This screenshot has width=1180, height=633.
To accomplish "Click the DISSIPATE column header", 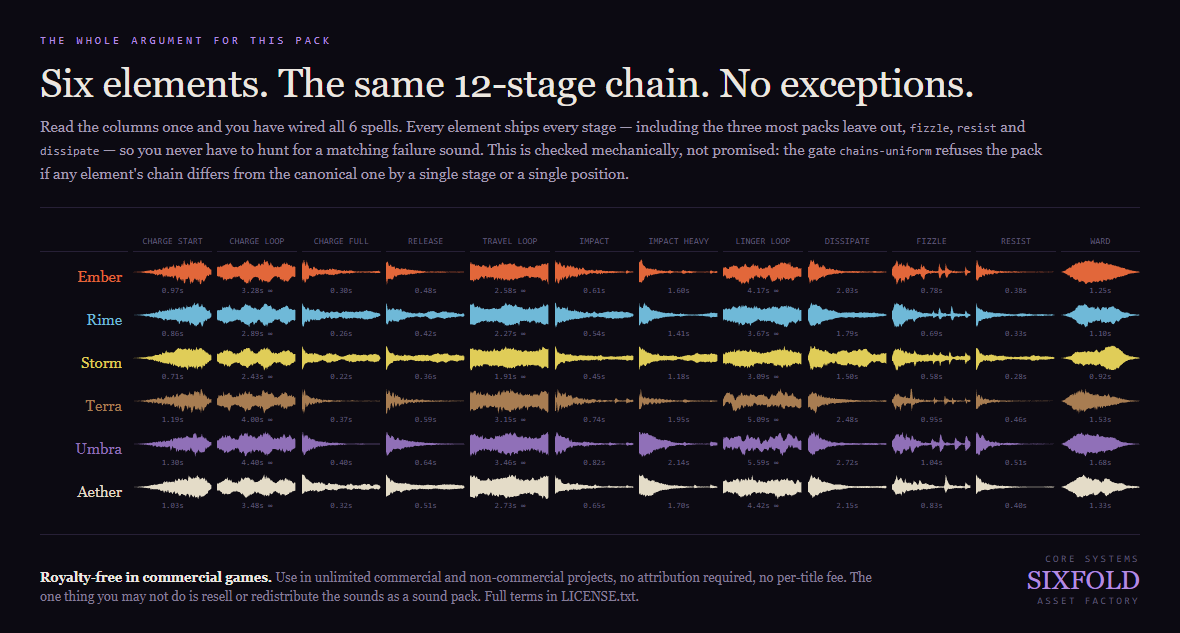I will (847, 241).
